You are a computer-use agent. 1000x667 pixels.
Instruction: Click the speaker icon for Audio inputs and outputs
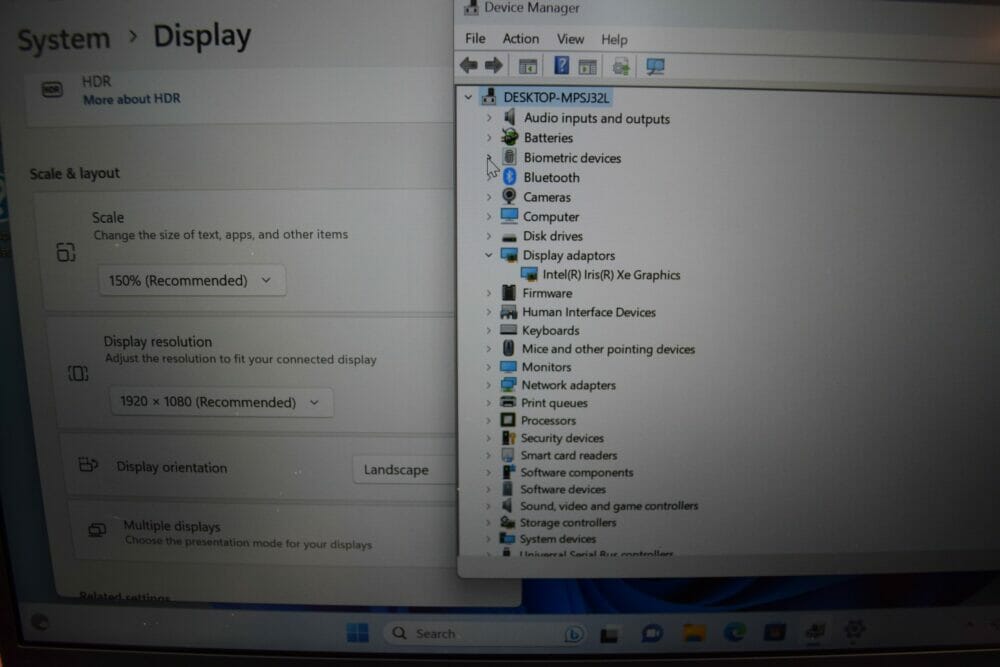tap(509, 117)
